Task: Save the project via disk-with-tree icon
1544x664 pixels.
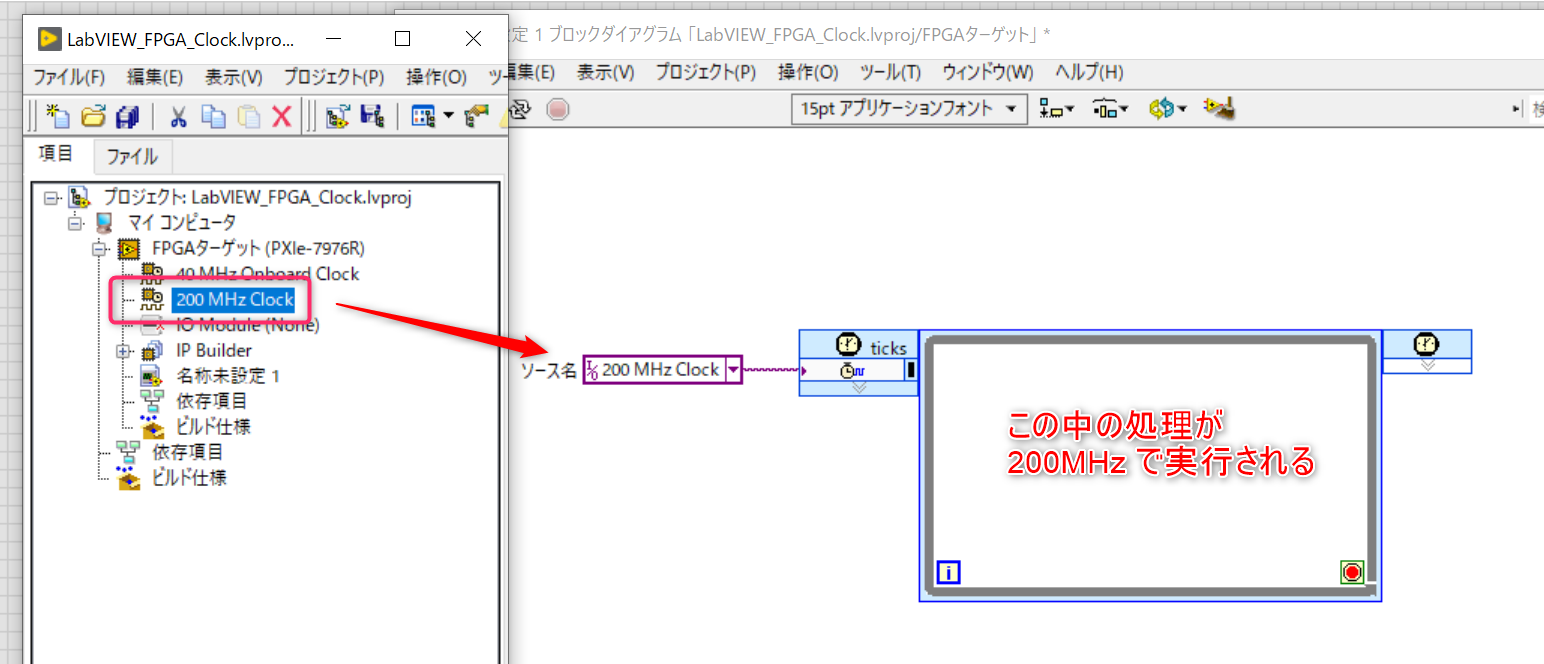Action: tap(371, 116)
